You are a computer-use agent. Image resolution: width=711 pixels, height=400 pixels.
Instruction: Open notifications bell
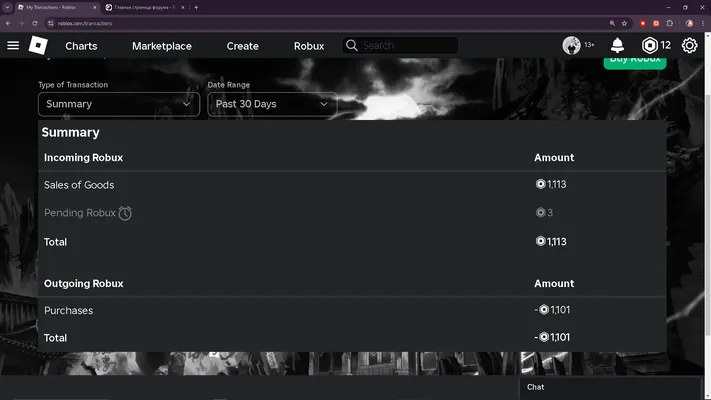pos(617,45)
